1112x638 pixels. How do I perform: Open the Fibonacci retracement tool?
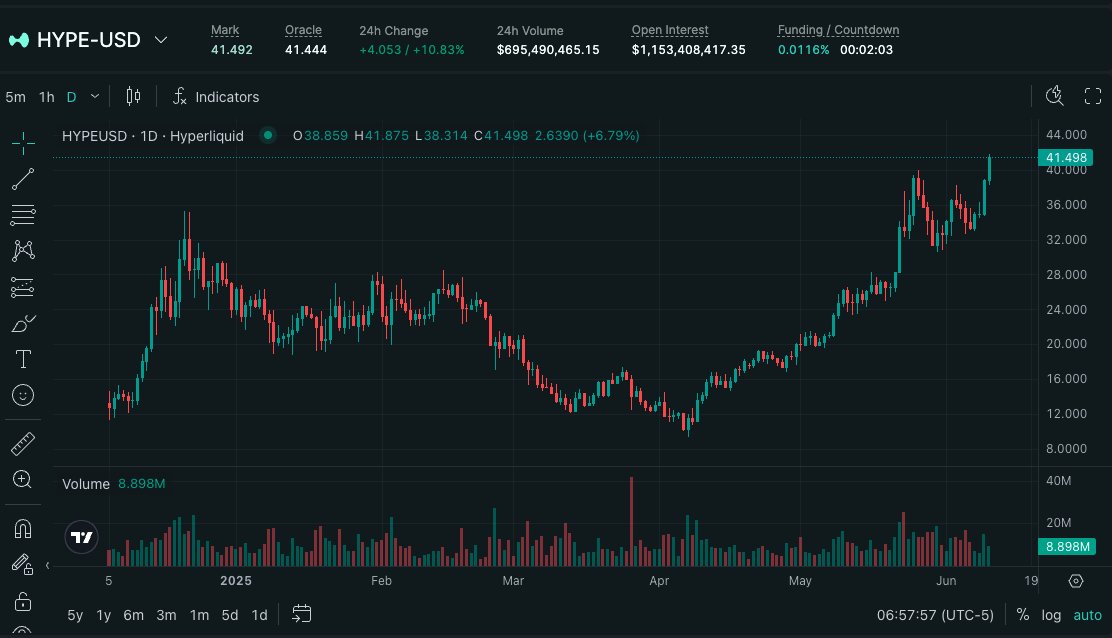23,215
